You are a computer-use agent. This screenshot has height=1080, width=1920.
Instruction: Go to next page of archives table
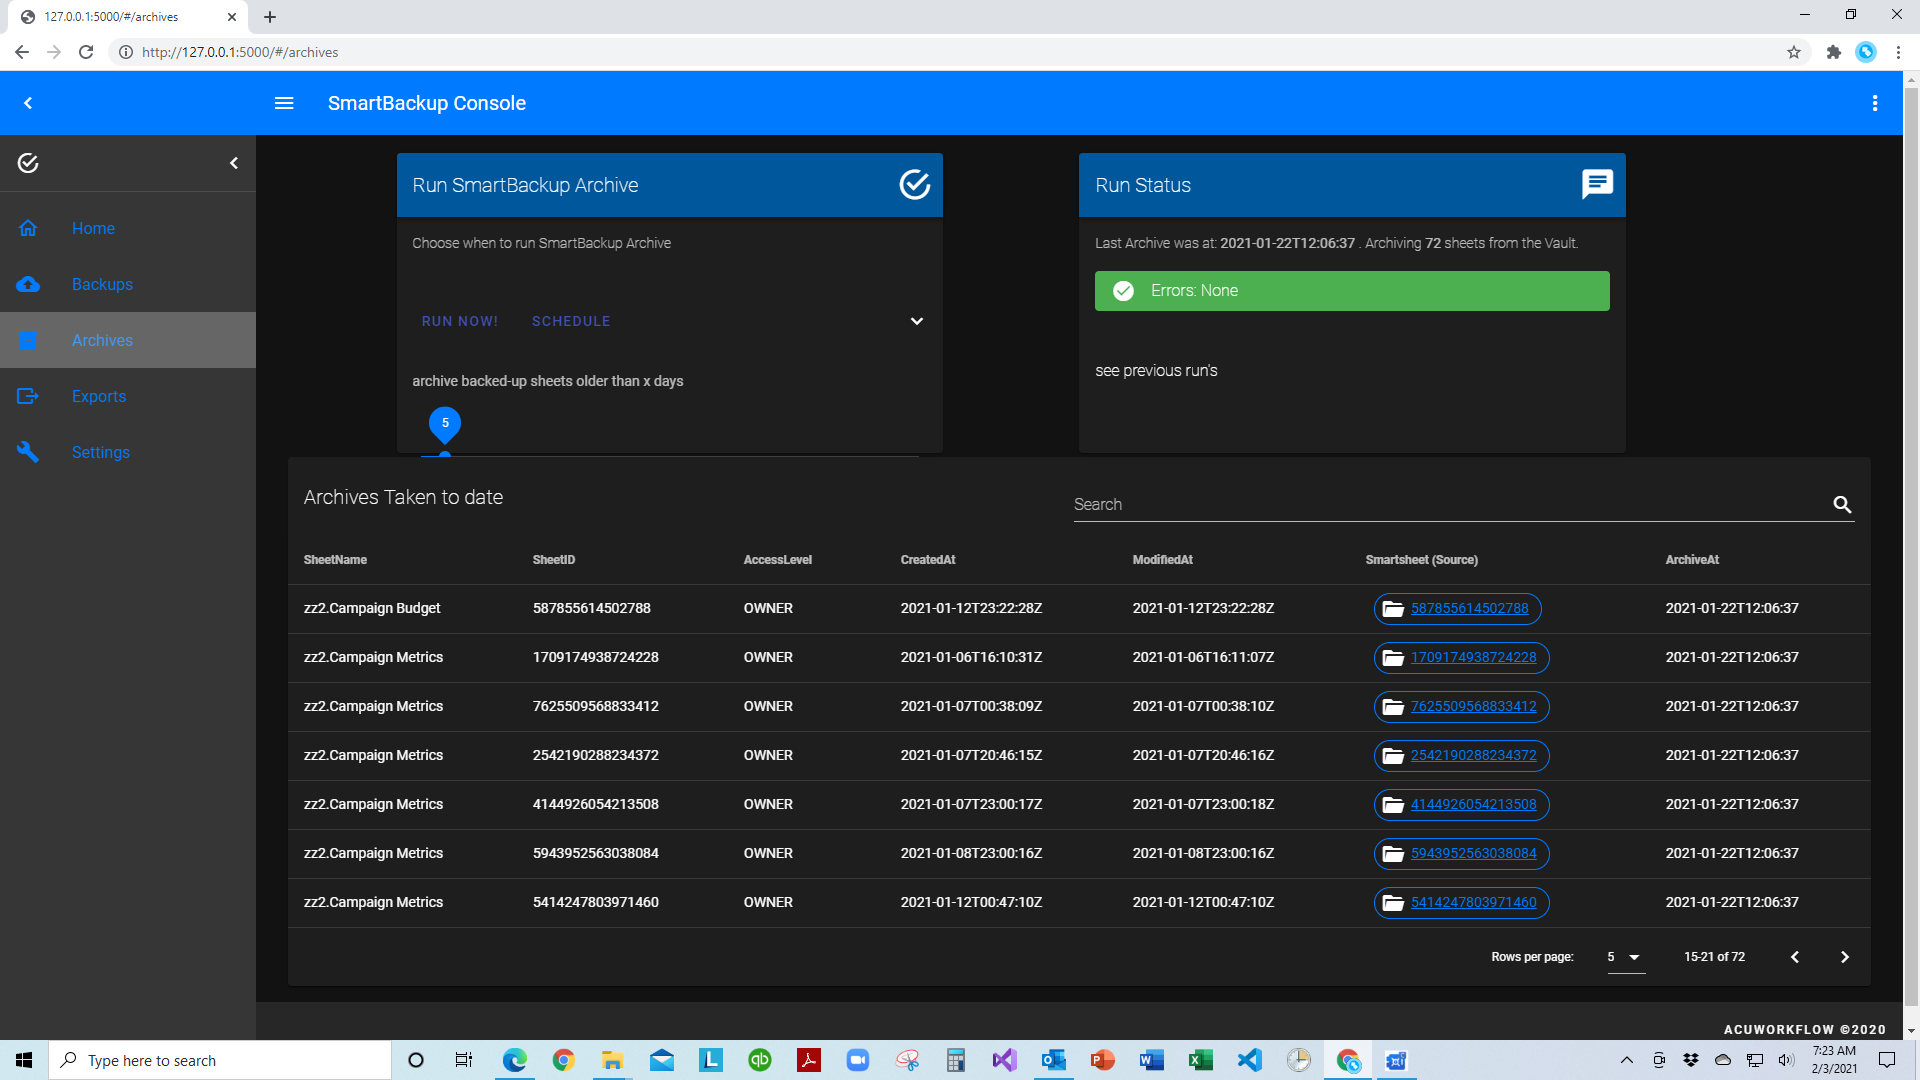click(1844, 957)
